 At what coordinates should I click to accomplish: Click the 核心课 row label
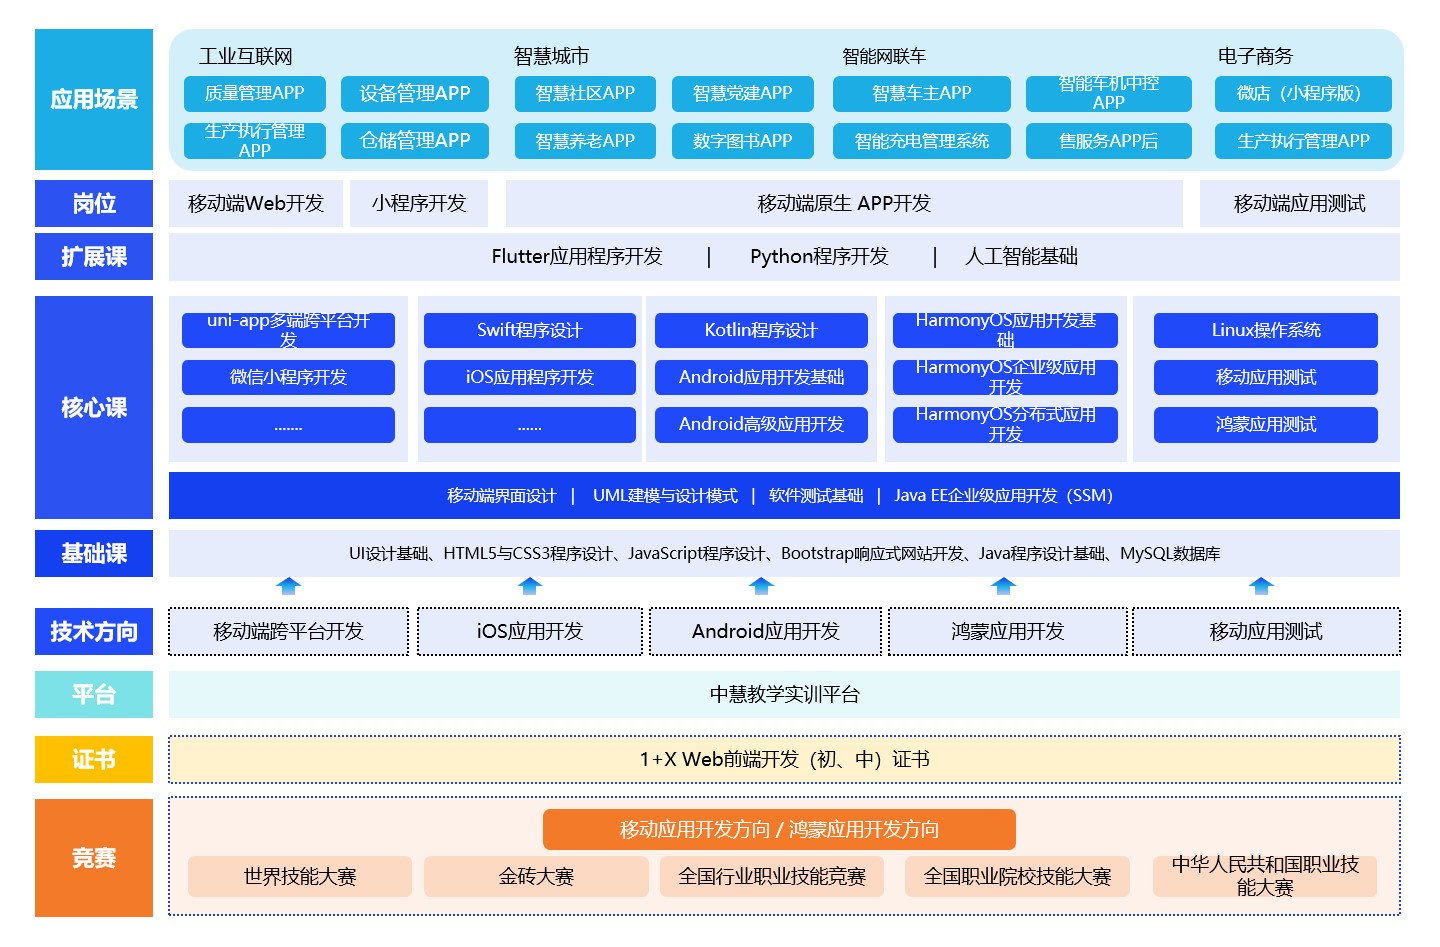pos(94,407)
